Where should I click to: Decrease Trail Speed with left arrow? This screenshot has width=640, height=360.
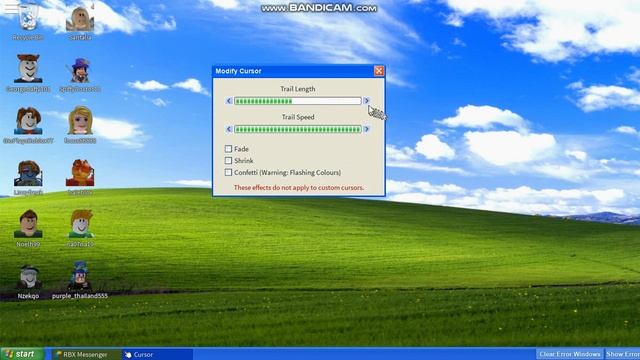[x=229, y=129]
